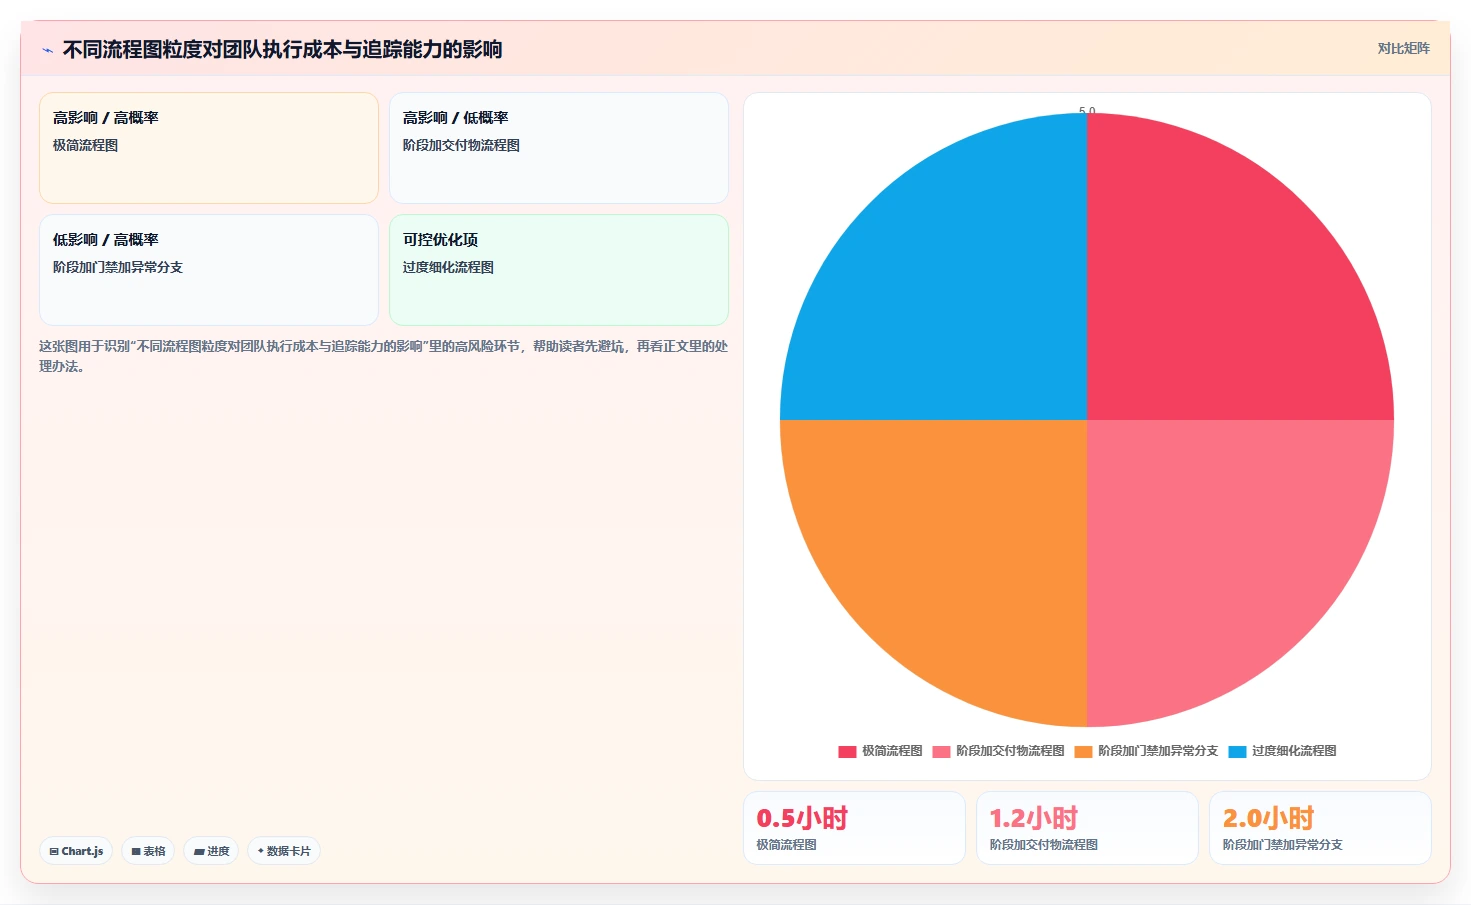
Task: Toggle 阶段加交付物流程图 legend swatch
Action: [x=941, y=751]
